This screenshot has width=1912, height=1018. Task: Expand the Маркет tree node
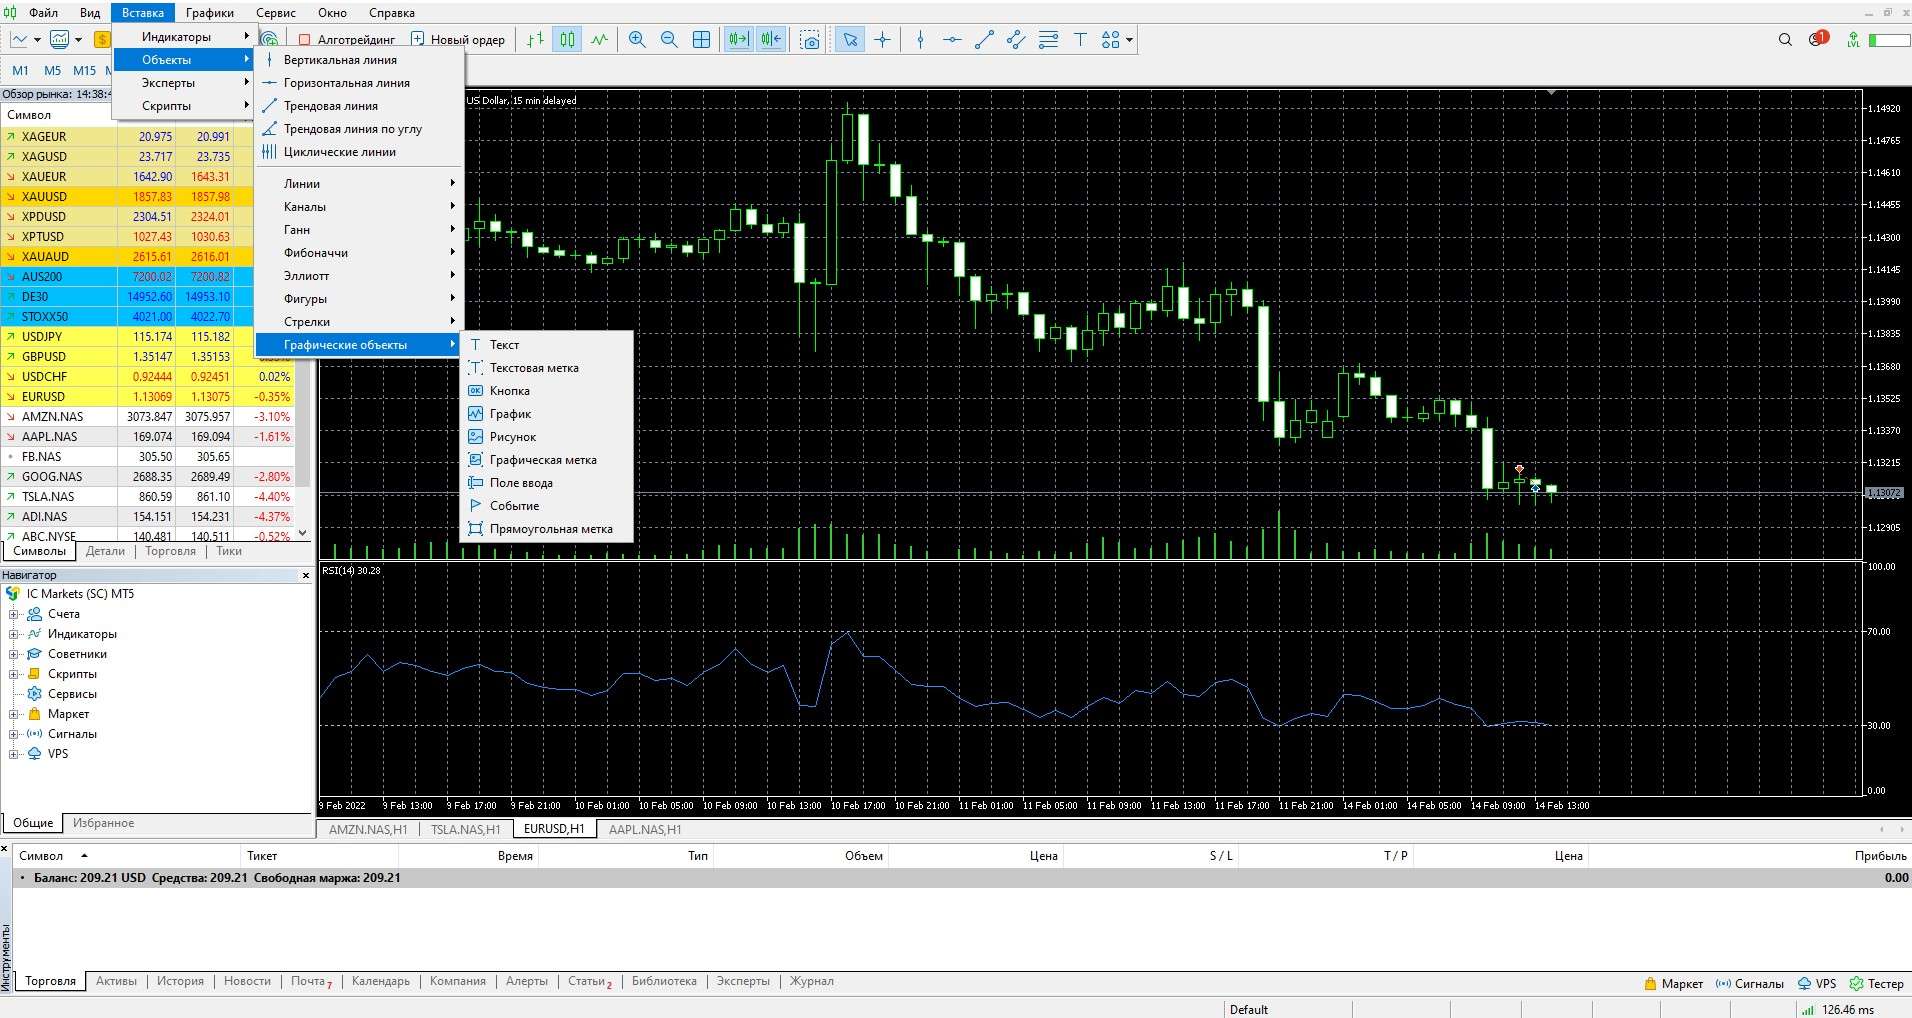(x=14, y=714)
